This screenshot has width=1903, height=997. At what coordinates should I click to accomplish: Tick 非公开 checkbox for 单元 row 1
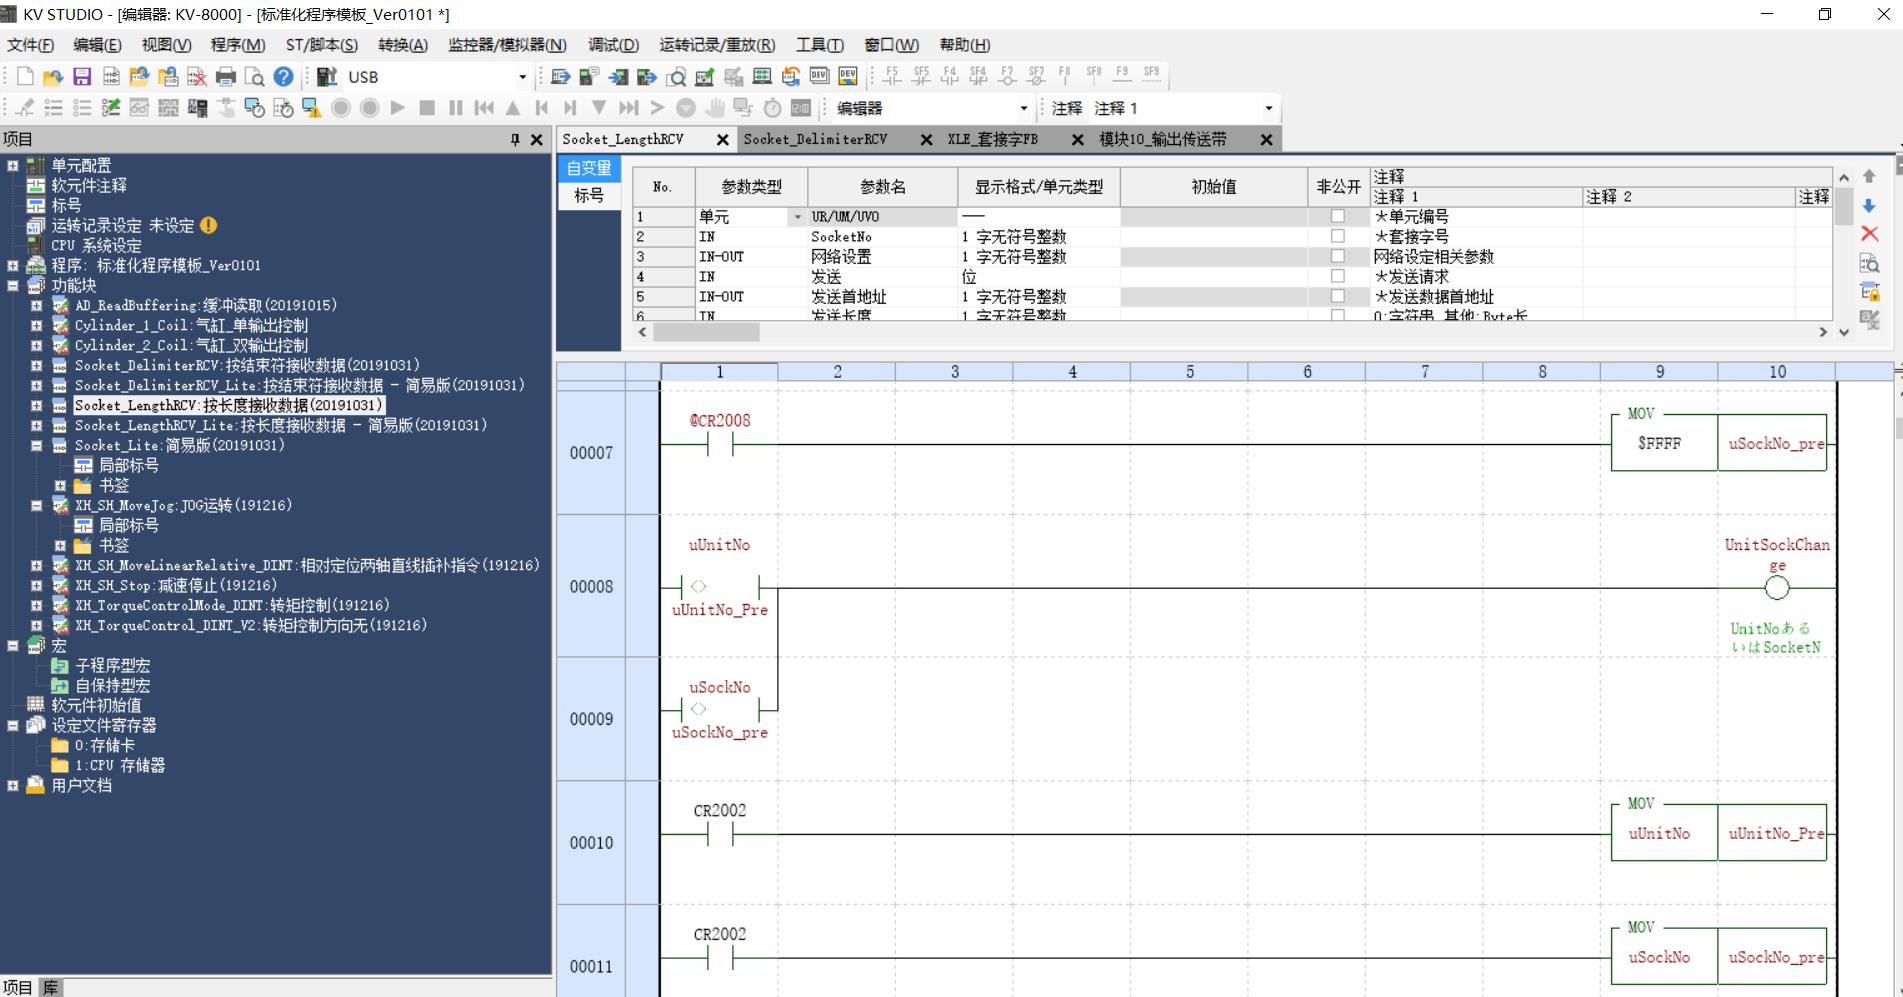pos(1337,216)
